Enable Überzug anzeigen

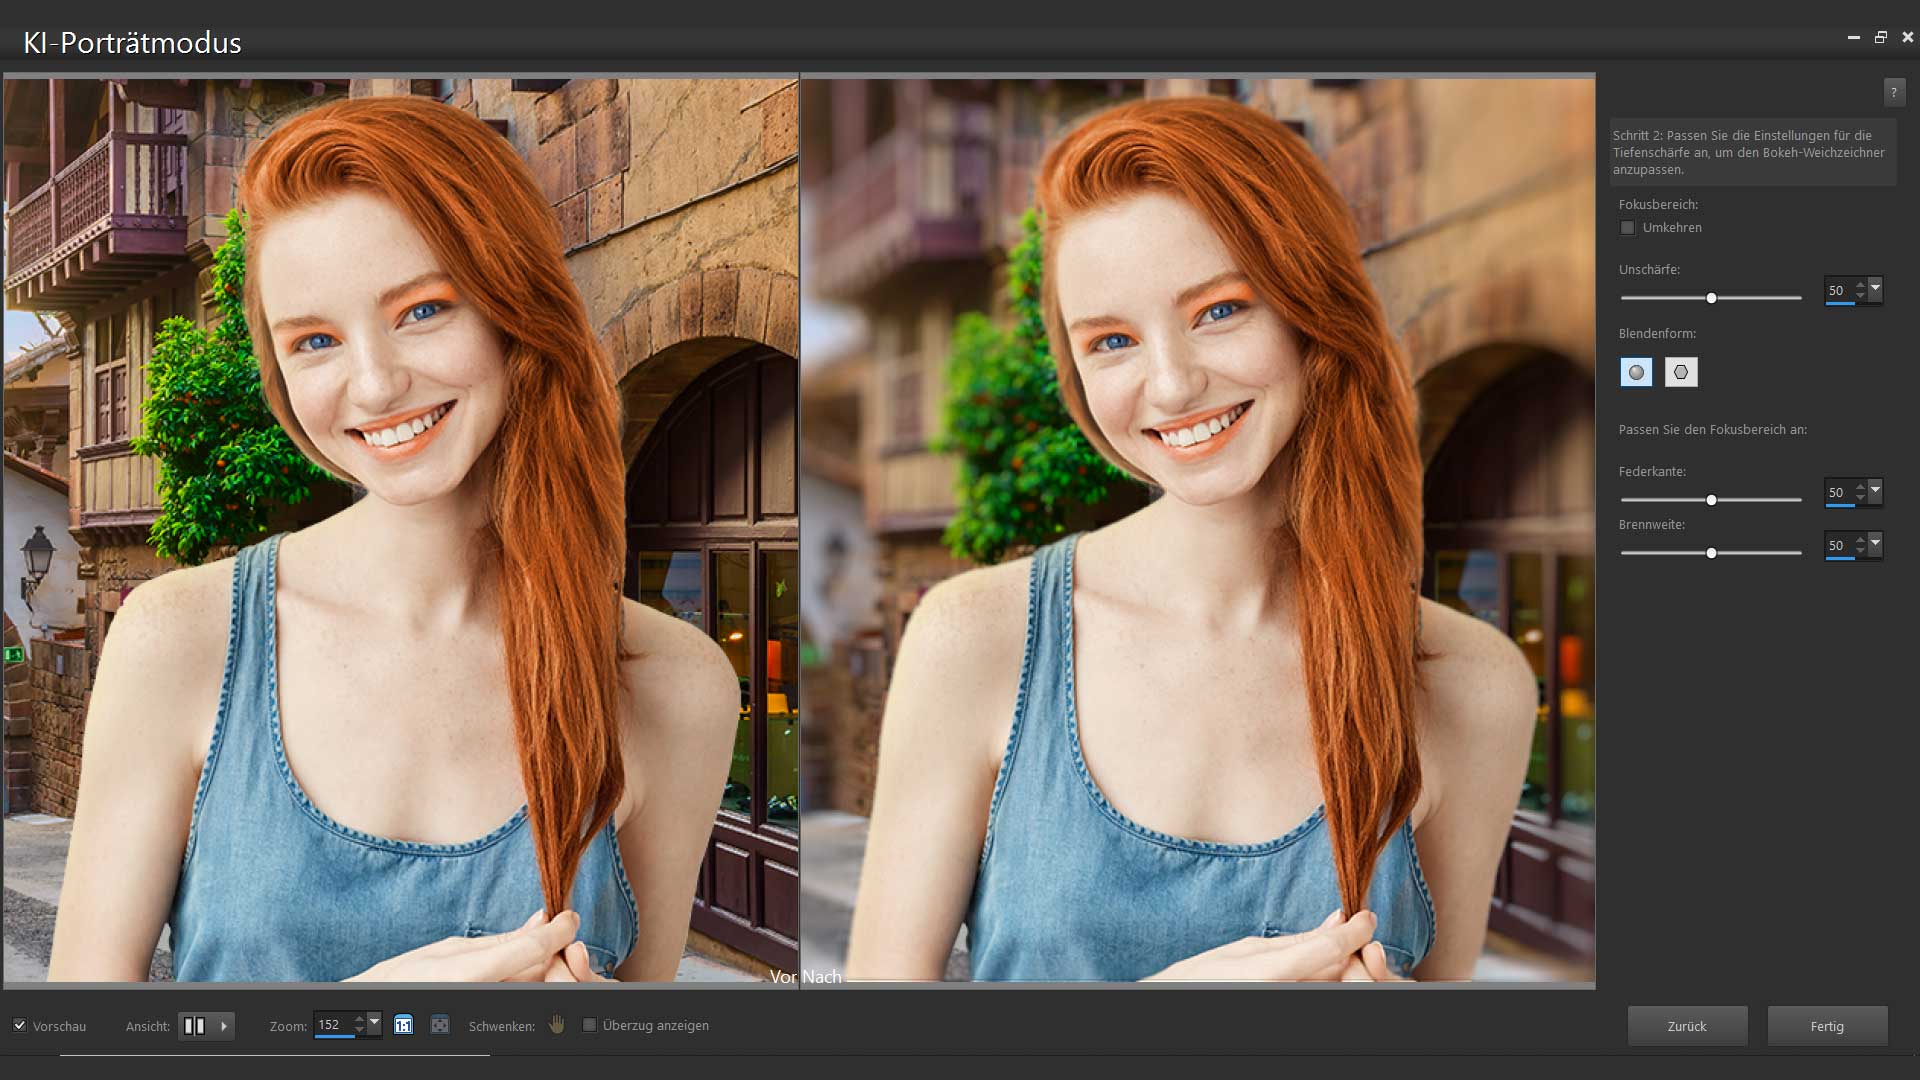click(x=589, y=1024)
